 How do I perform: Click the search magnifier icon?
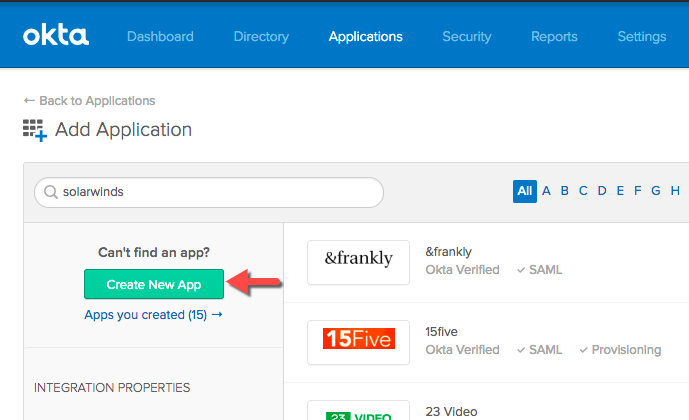click(x=51, y=192)
